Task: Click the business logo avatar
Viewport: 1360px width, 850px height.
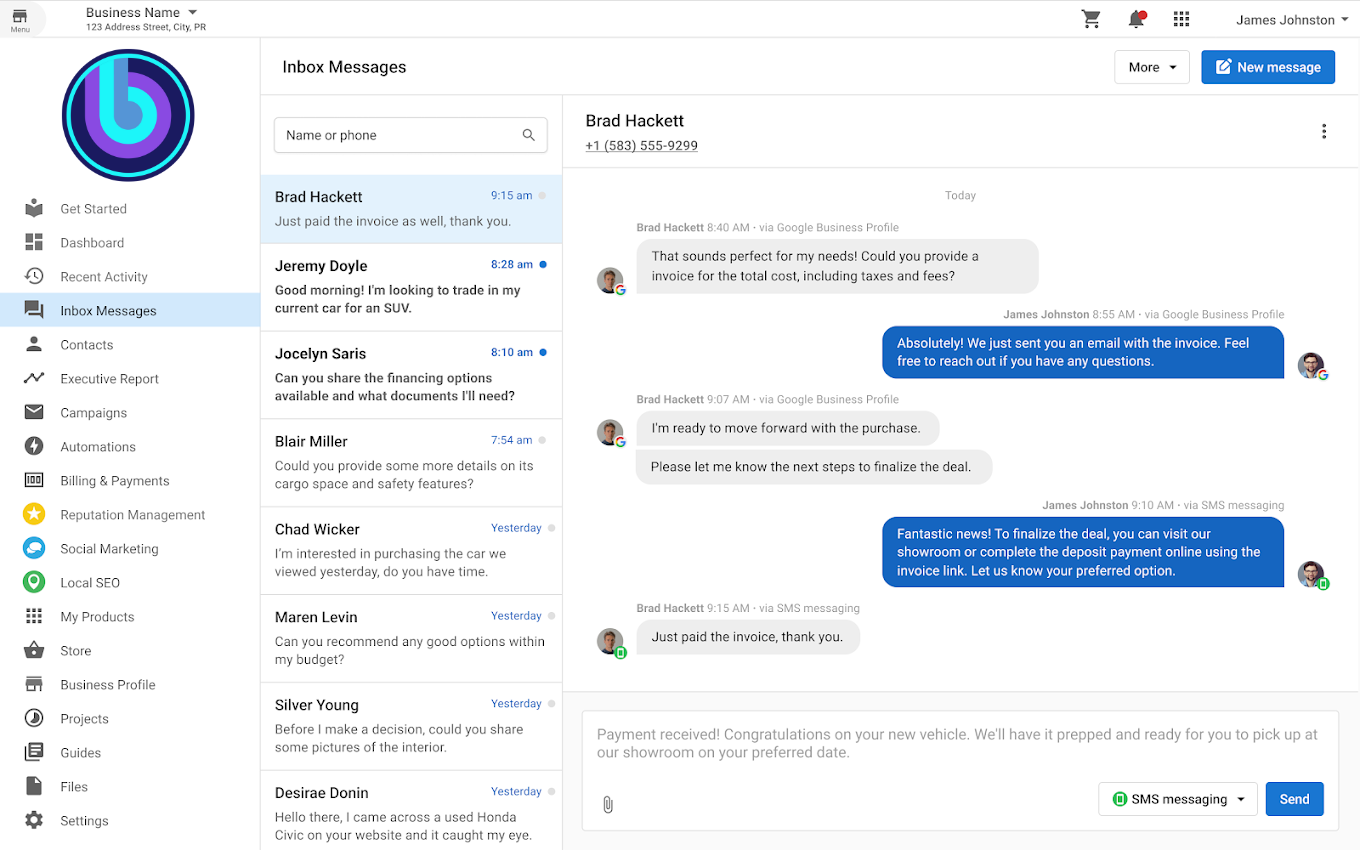Action: pos(128,115)
